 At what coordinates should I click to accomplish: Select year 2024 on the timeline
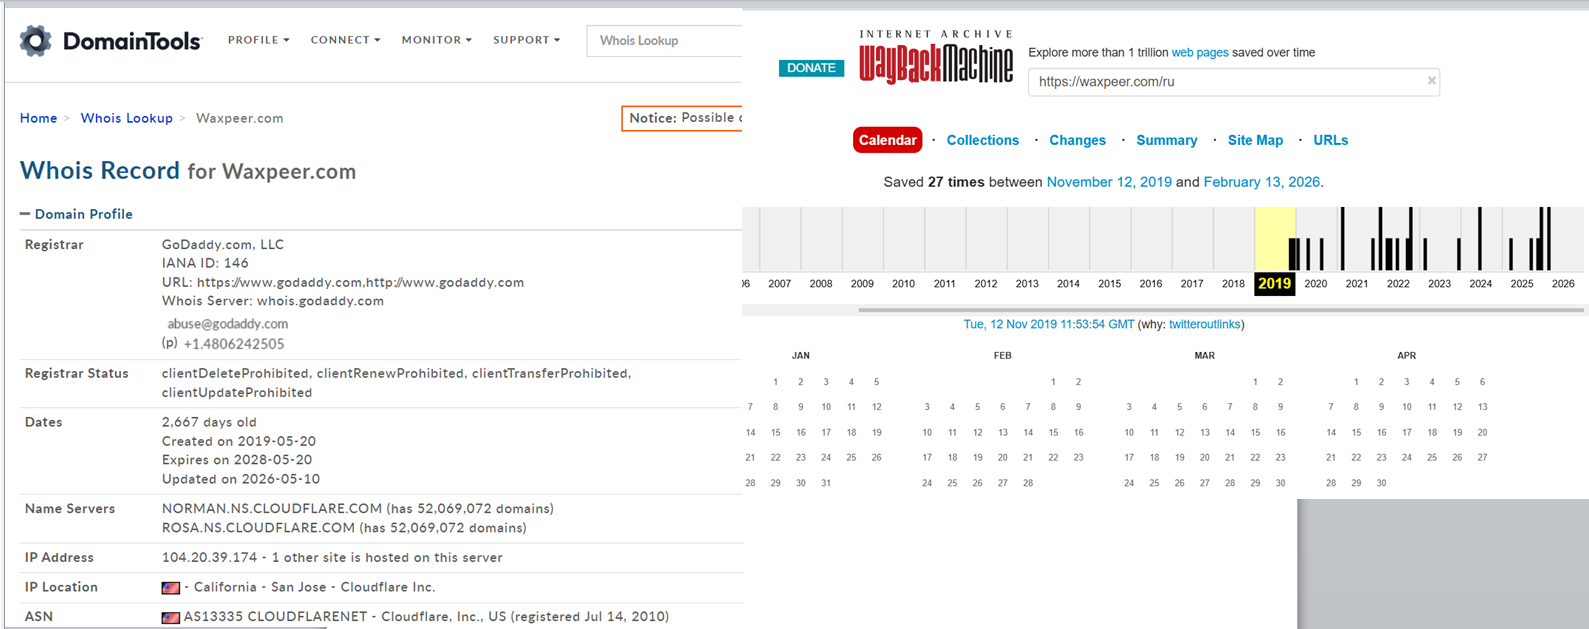pyautogui.click(x=1481, y=284)
